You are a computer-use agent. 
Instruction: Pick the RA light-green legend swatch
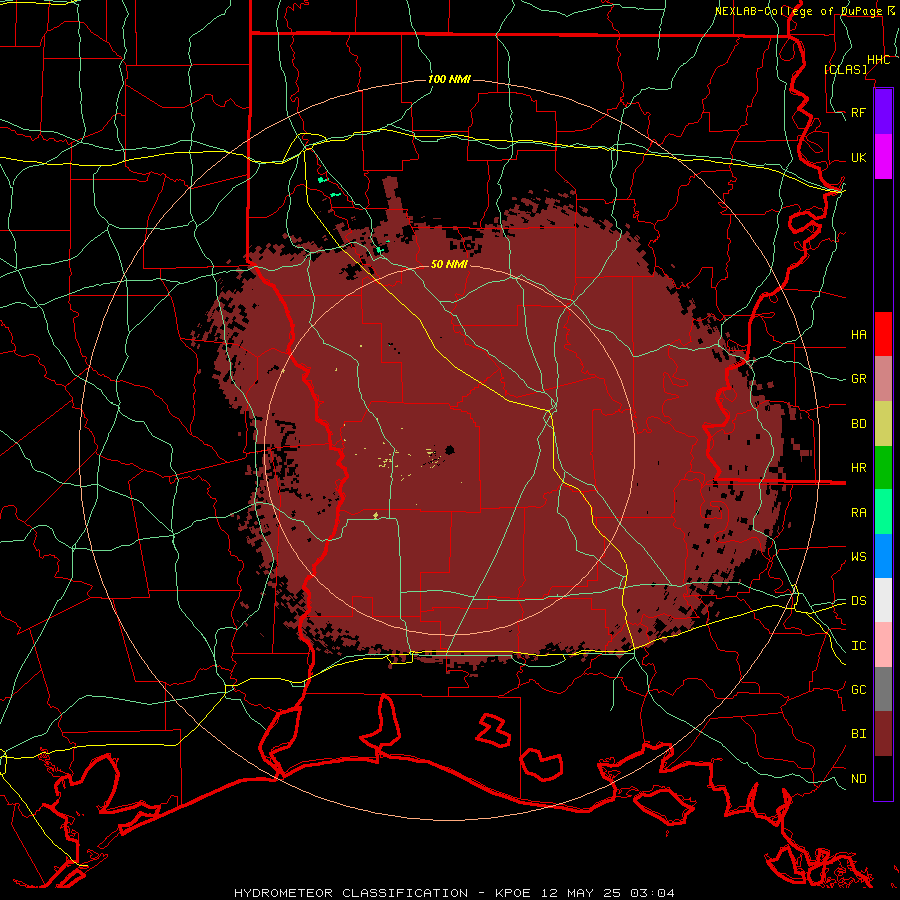point(883,512)
